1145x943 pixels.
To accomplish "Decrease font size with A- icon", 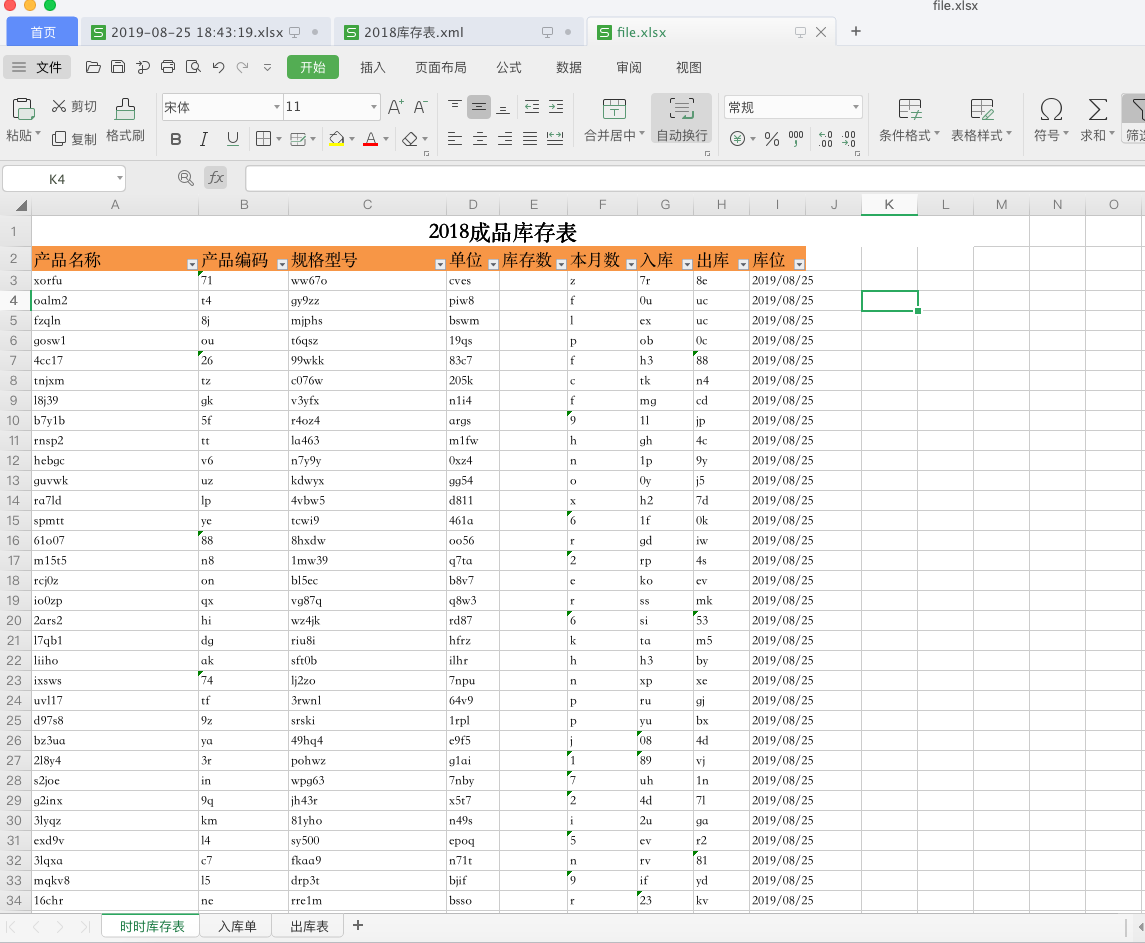I will click(x=421, y=107).
